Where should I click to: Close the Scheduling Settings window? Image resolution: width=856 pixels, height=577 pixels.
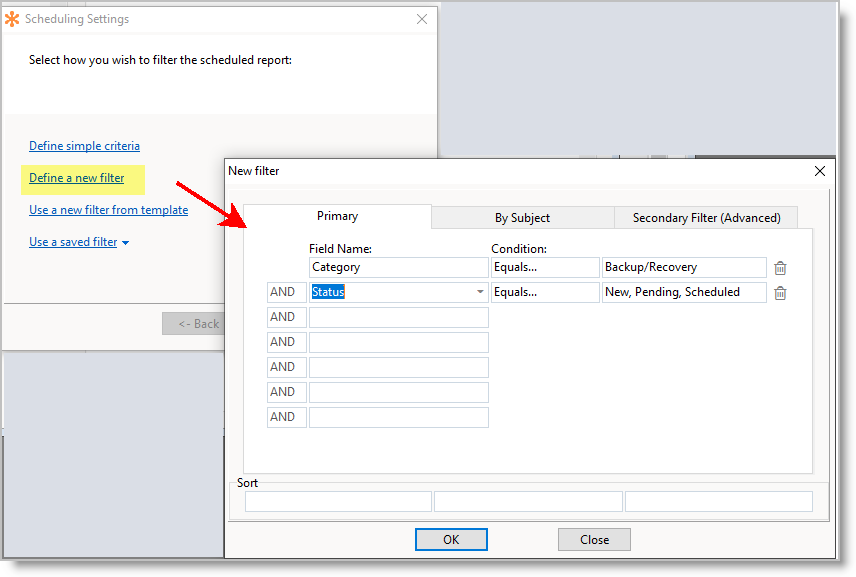[x=422, y=19]
